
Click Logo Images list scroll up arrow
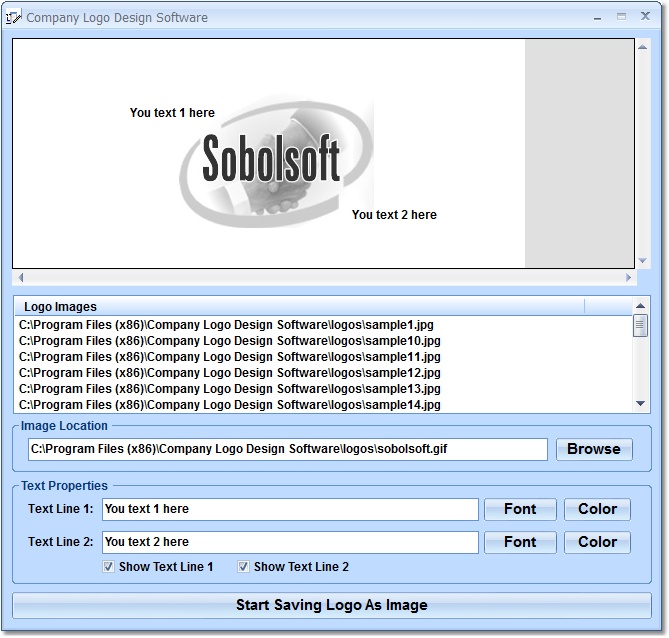(x=640, y=306)
